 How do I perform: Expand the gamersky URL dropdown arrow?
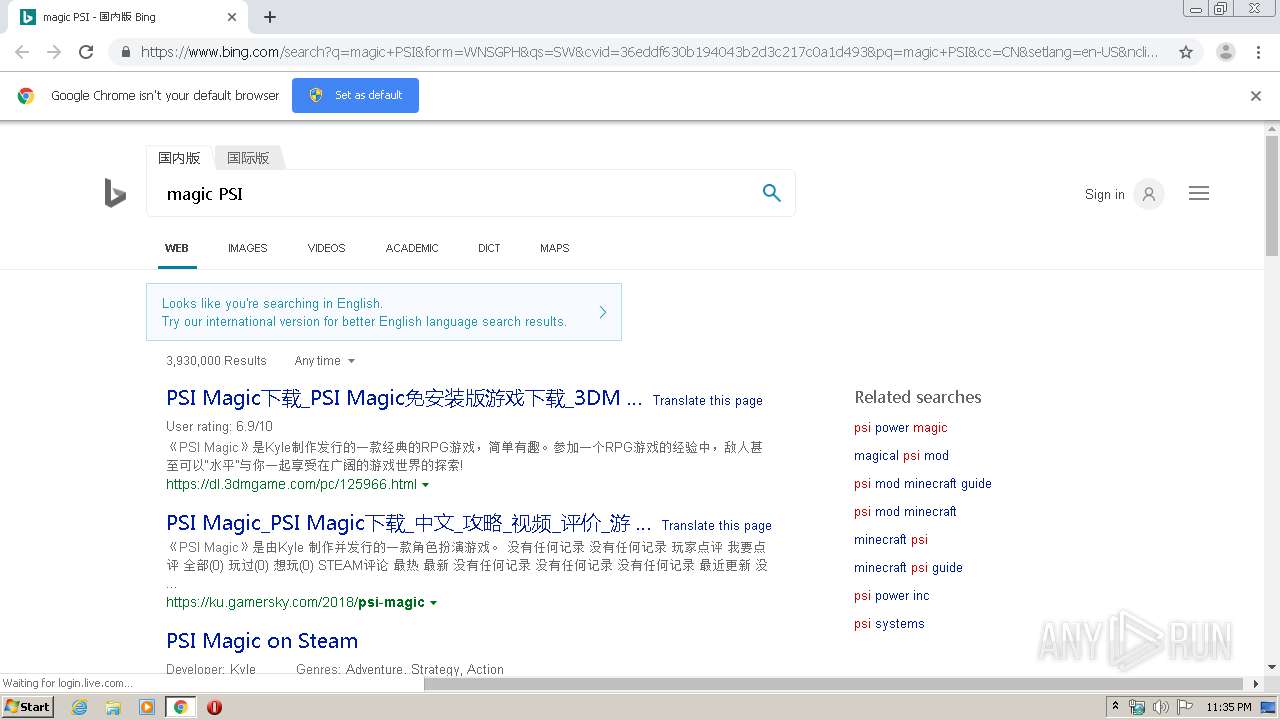(433, 603)
